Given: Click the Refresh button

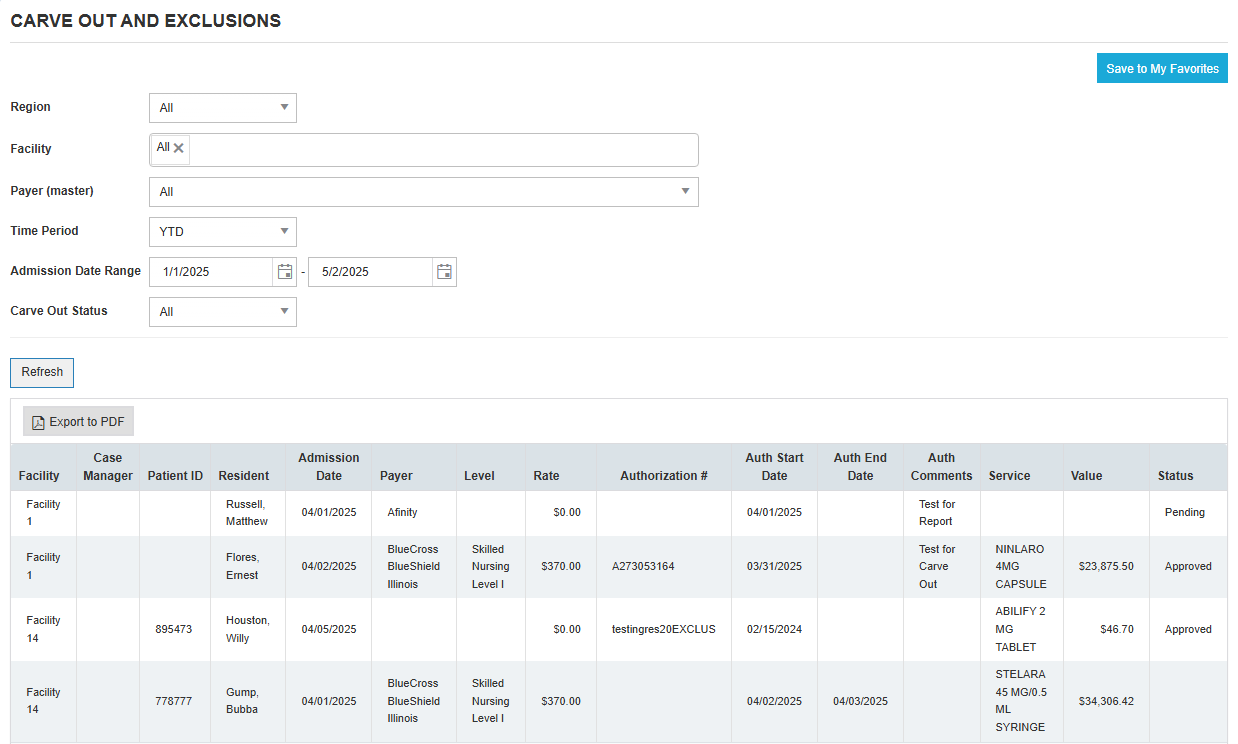Looking at the screenshot, I should click(x=42, y=372).
